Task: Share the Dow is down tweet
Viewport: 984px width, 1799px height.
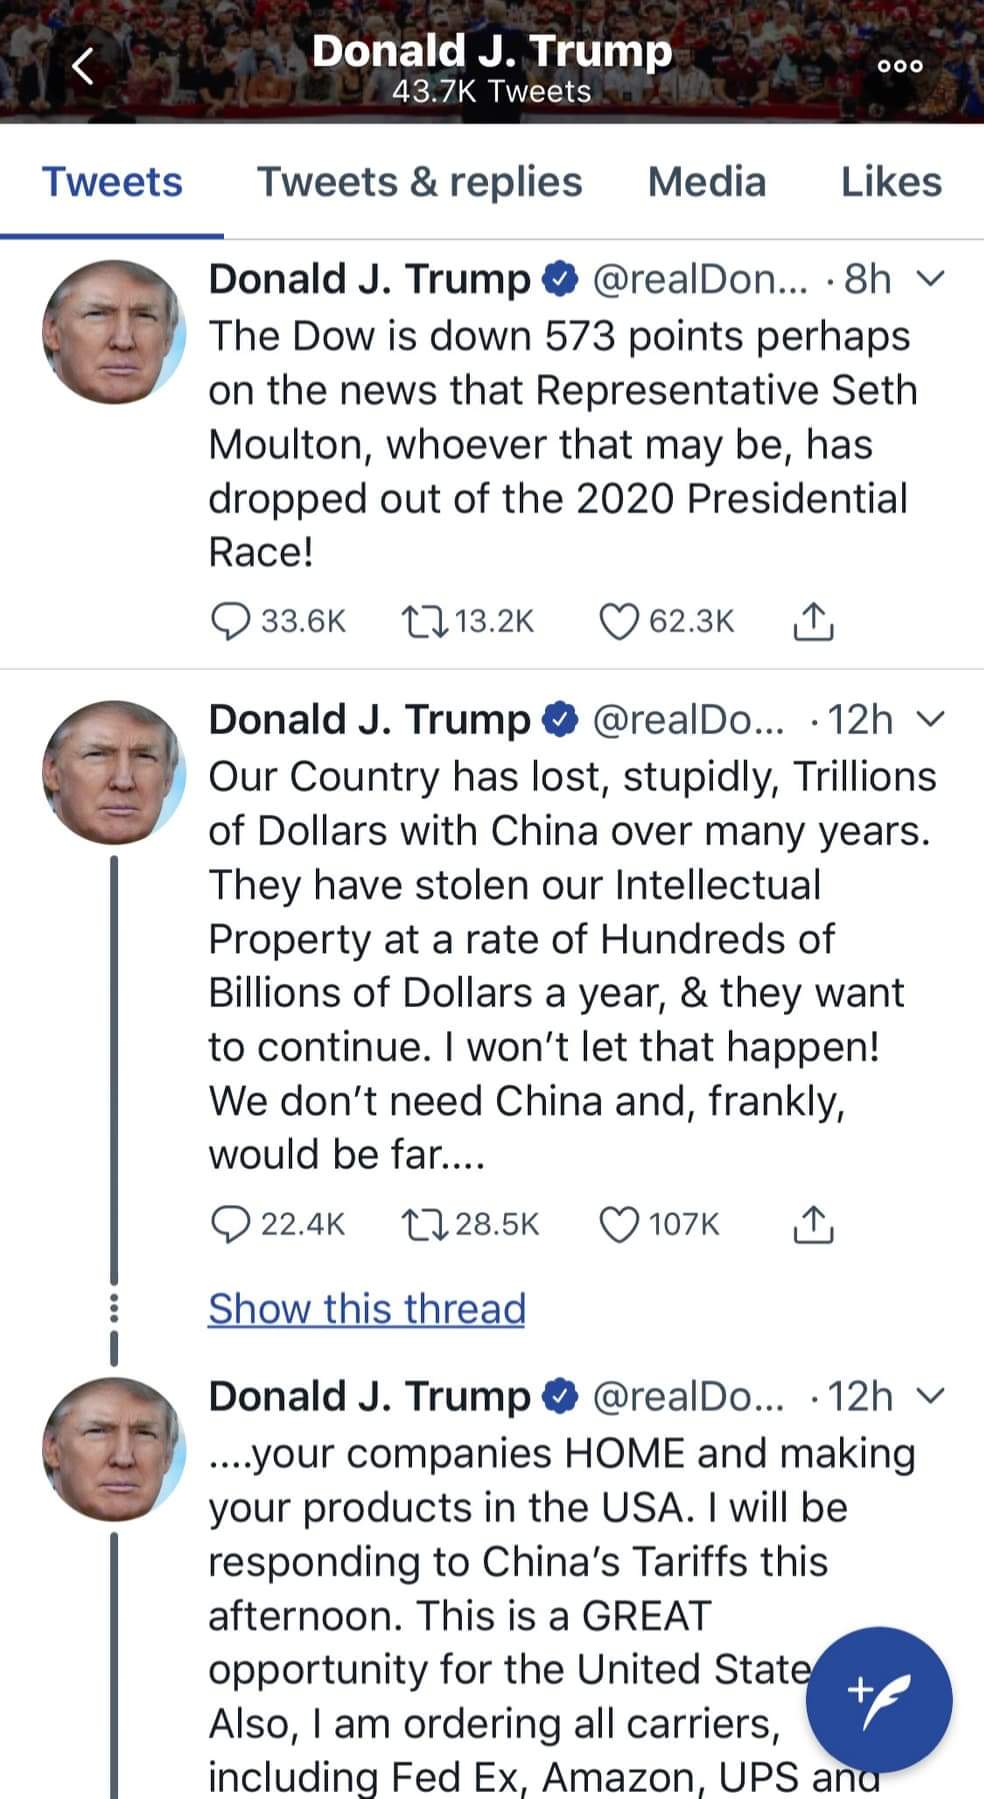Action: (813, 621)
